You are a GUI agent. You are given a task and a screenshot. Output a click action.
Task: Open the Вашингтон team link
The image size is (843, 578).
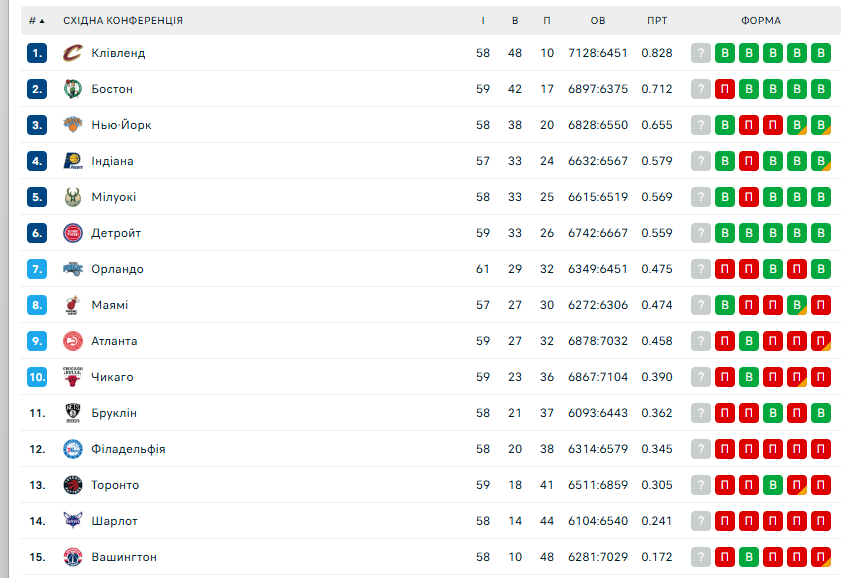(124, 557)
